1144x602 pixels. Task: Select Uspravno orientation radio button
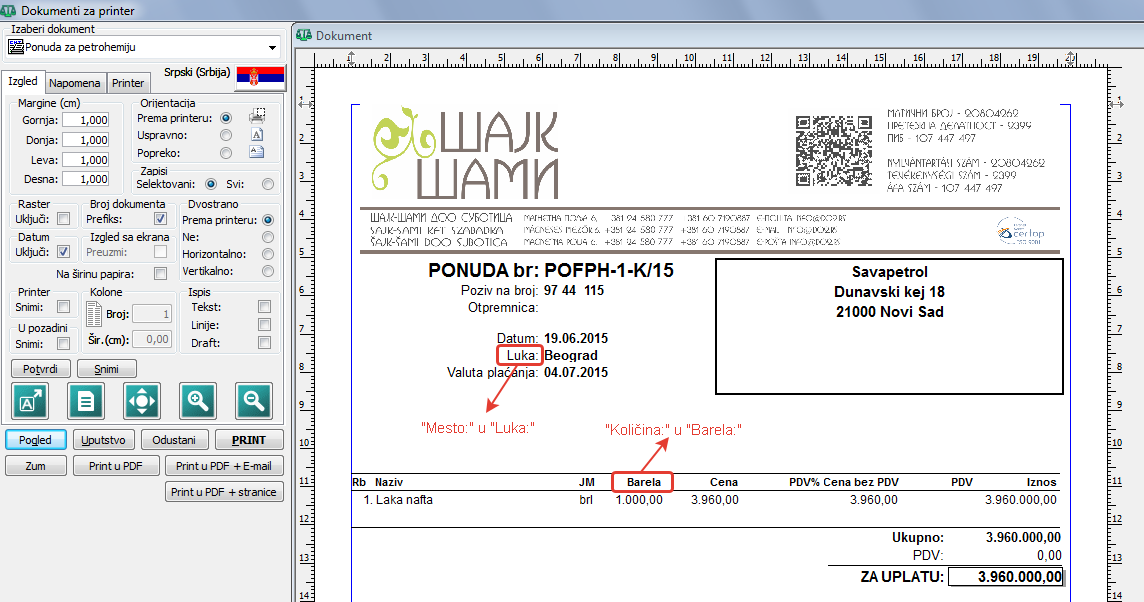coord(226,135)
